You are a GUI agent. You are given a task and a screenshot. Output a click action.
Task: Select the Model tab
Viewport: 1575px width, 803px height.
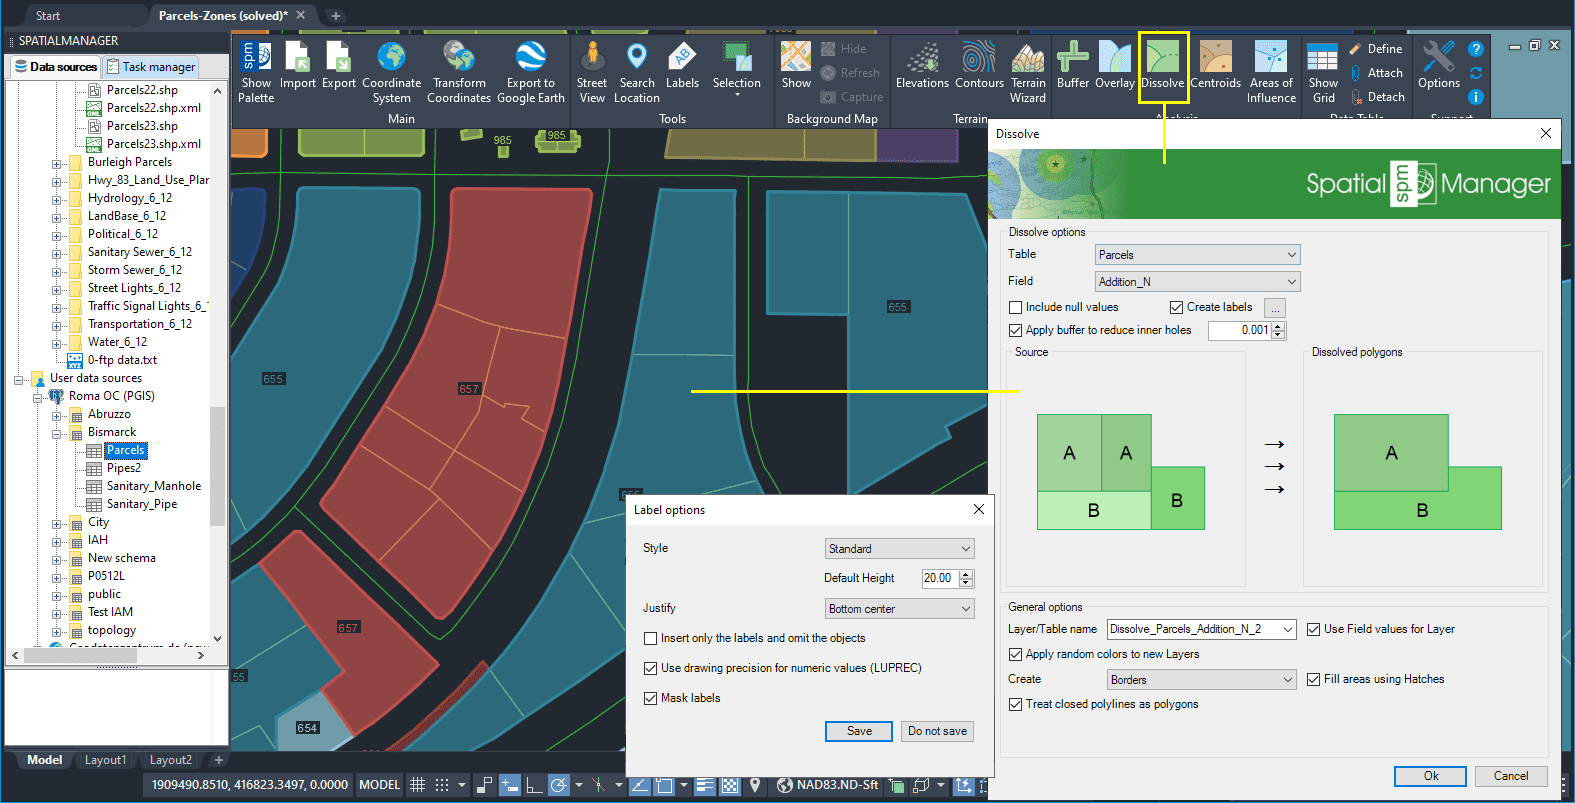[x=44, y=760]
